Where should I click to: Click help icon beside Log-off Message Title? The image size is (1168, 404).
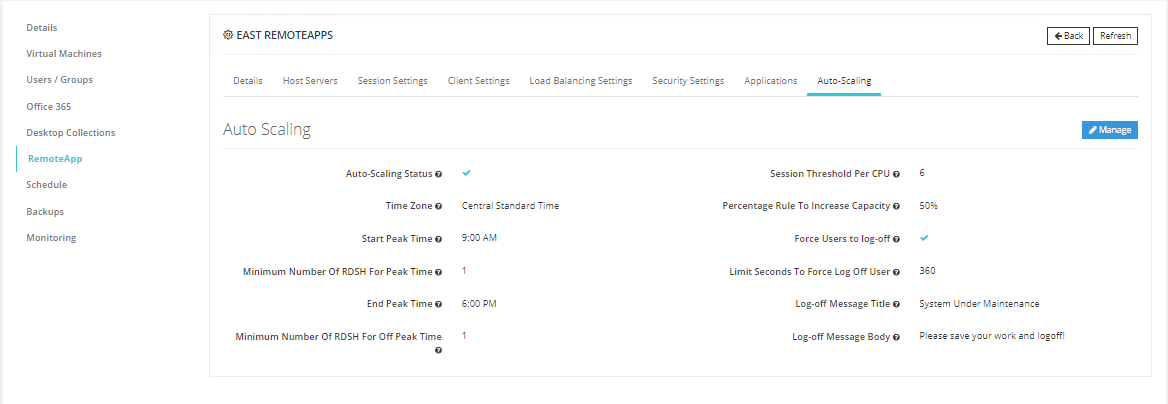coord(896,304)
